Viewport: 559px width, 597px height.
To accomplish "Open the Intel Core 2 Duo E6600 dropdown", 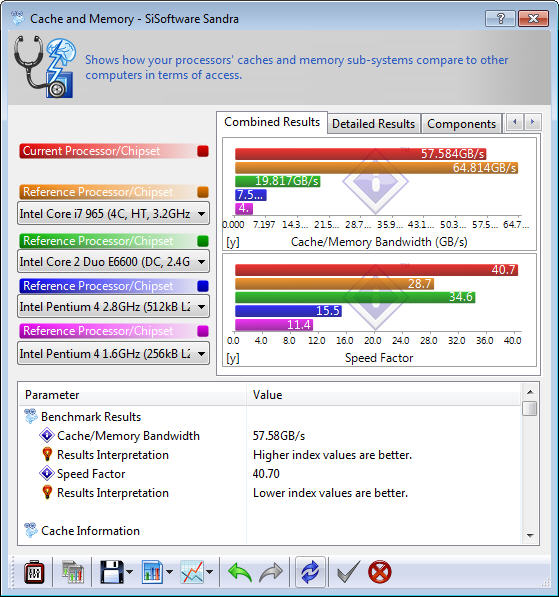I will [x=113, y=262].
